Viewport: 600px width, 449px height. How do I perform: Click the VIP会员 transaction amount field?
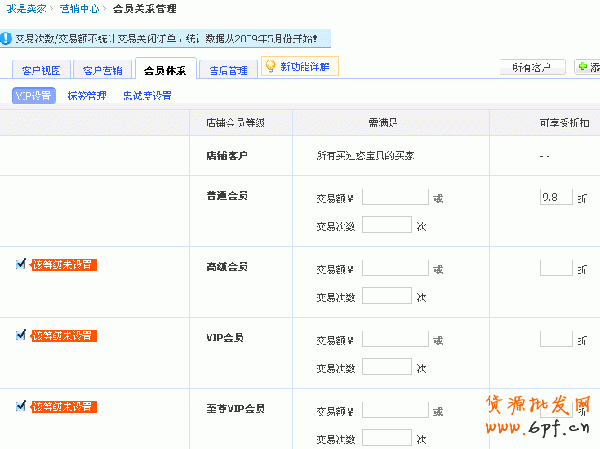(x=395, y=340)
